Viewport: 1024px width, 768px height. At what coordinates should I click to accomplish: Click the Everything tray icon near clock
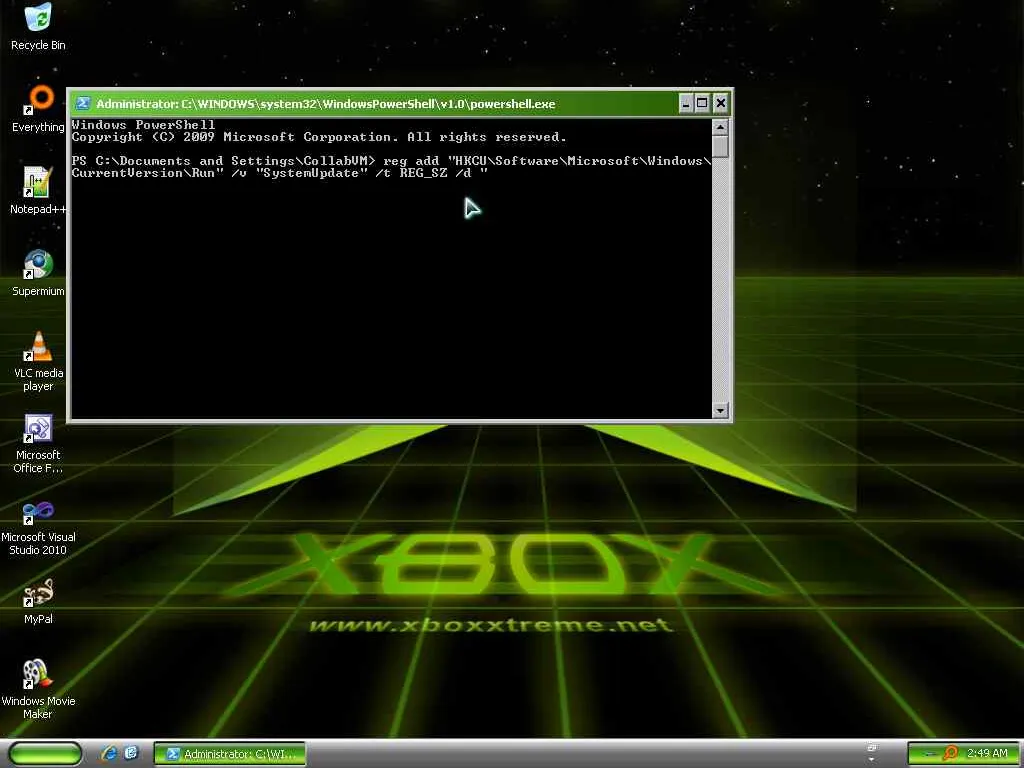950,753
